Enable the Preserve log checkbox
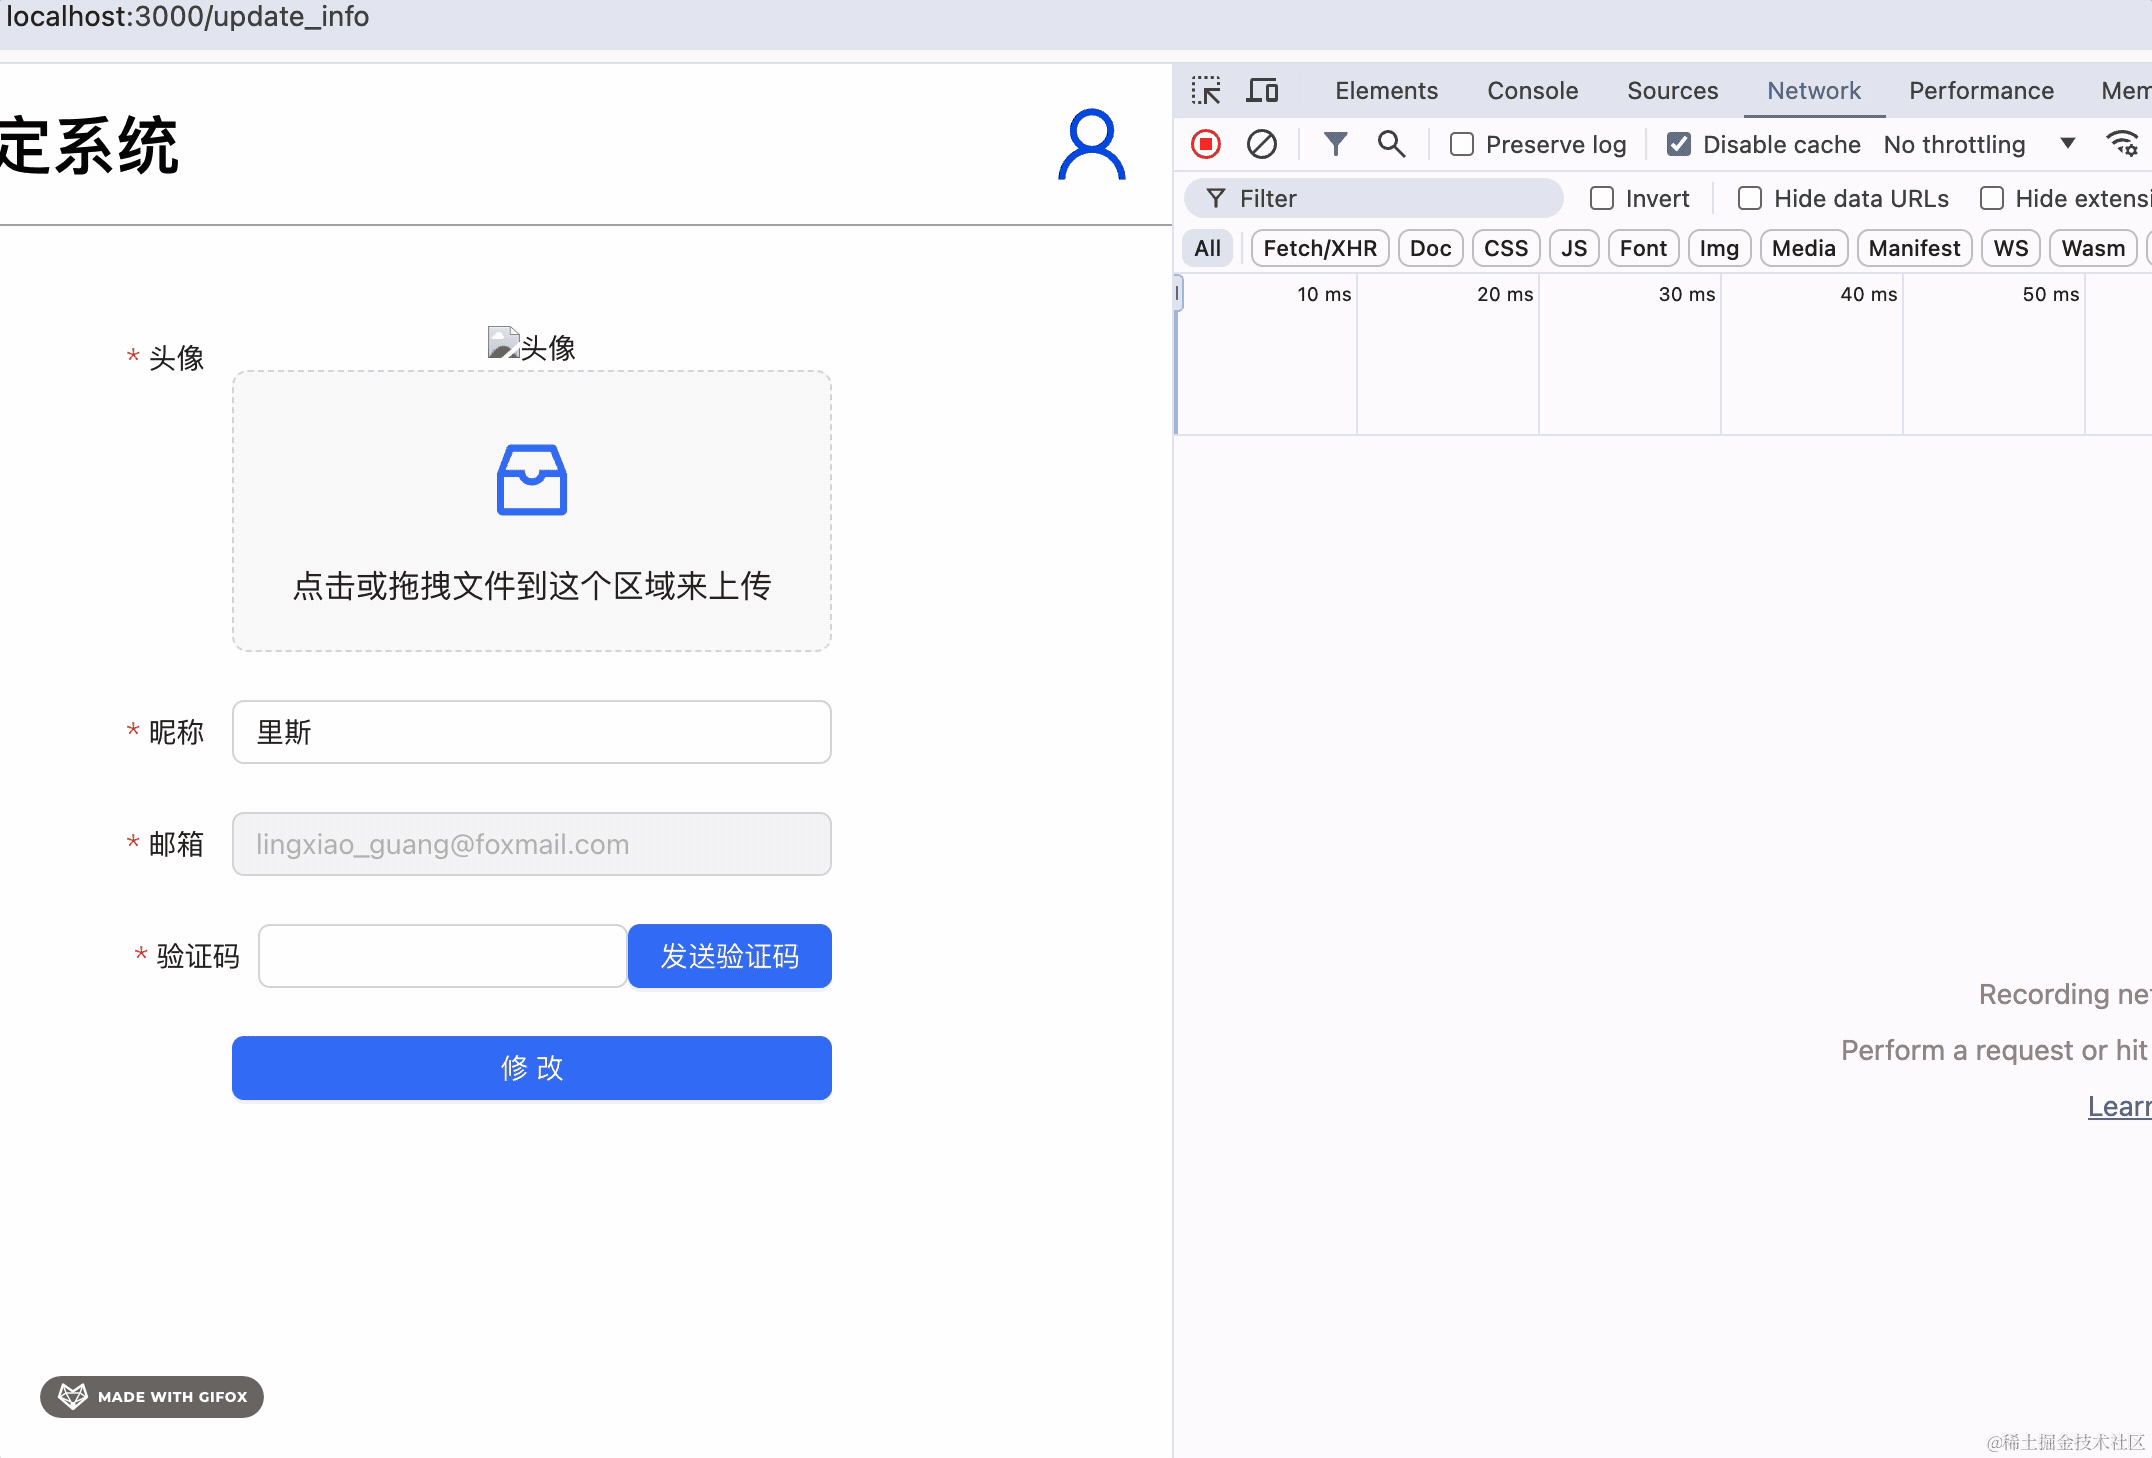This screenshot has width=2152, height=1458. pos(1462,145)
